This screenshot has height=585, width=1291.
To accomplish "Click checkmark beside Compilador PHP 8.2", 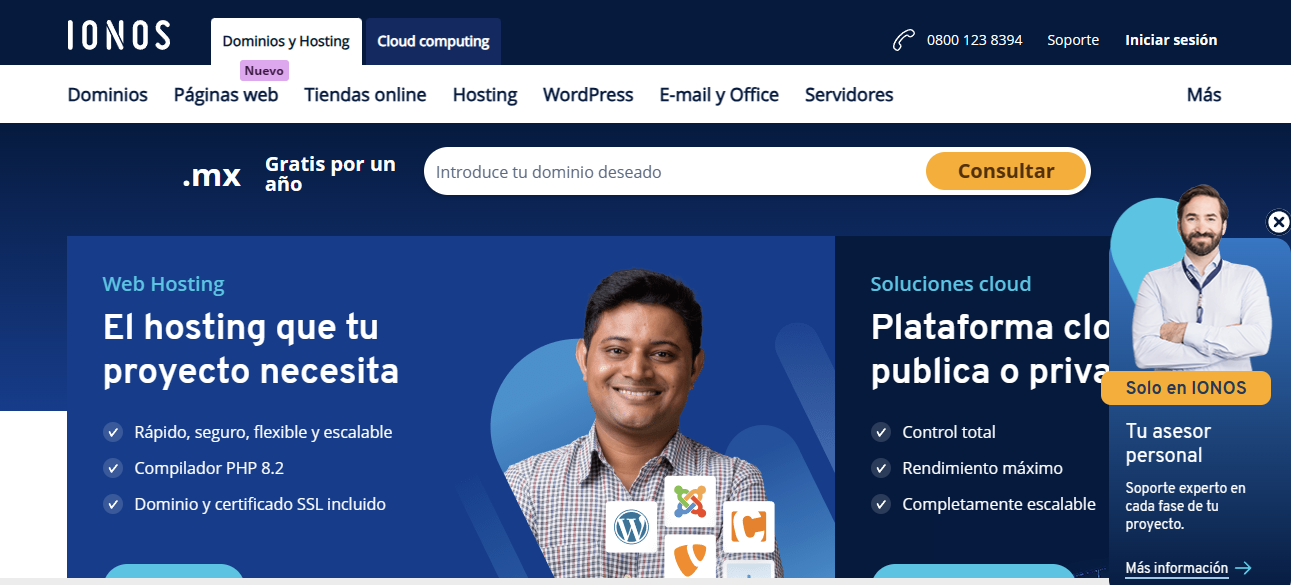I will pos(113,468).
